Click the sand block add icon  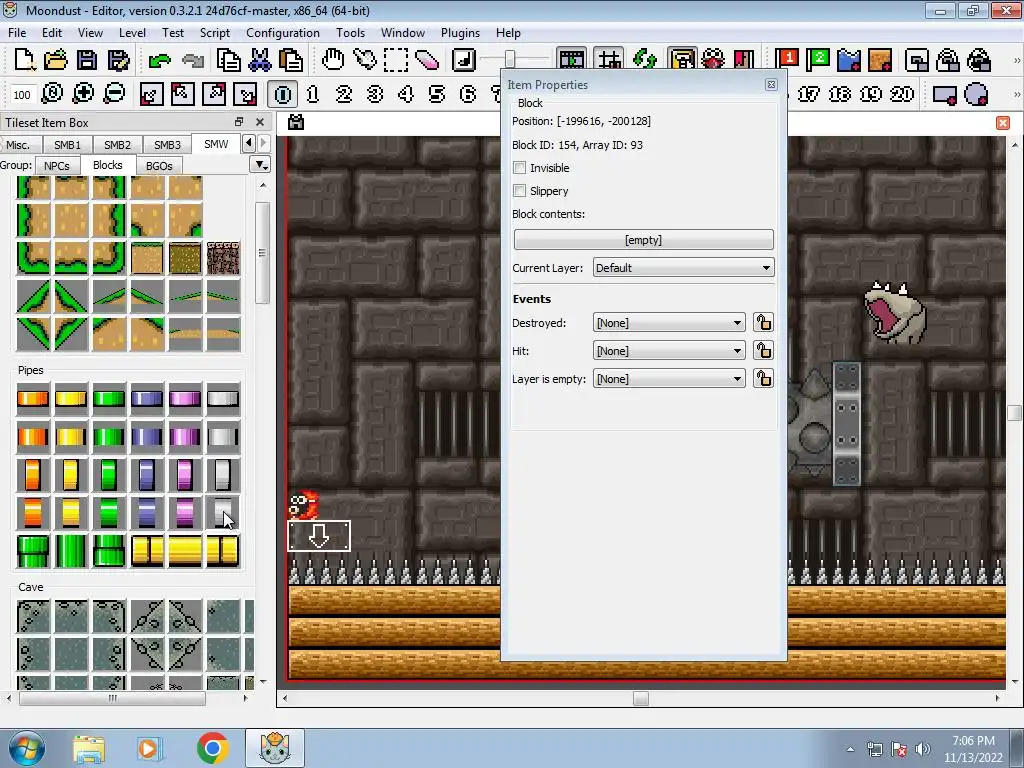click(x=880, y=60)
